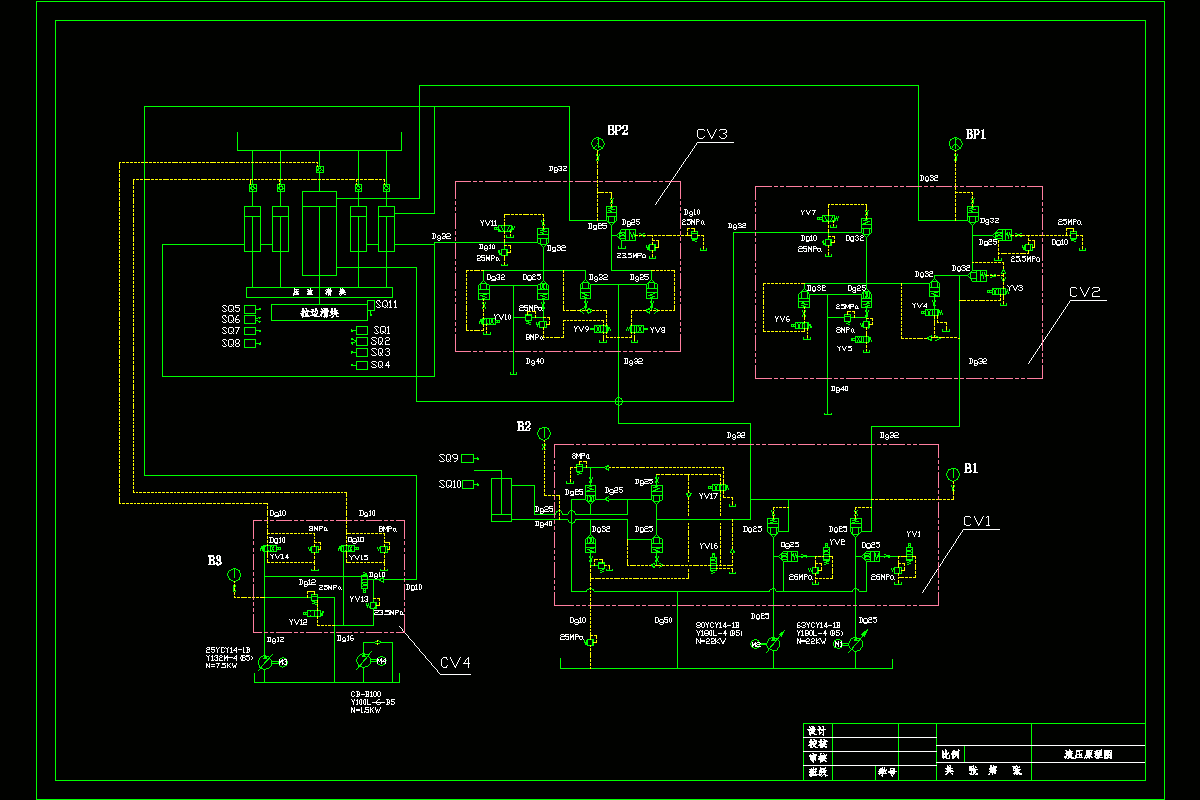Click the BP1 pressure gauge symbol

(956, 146)
